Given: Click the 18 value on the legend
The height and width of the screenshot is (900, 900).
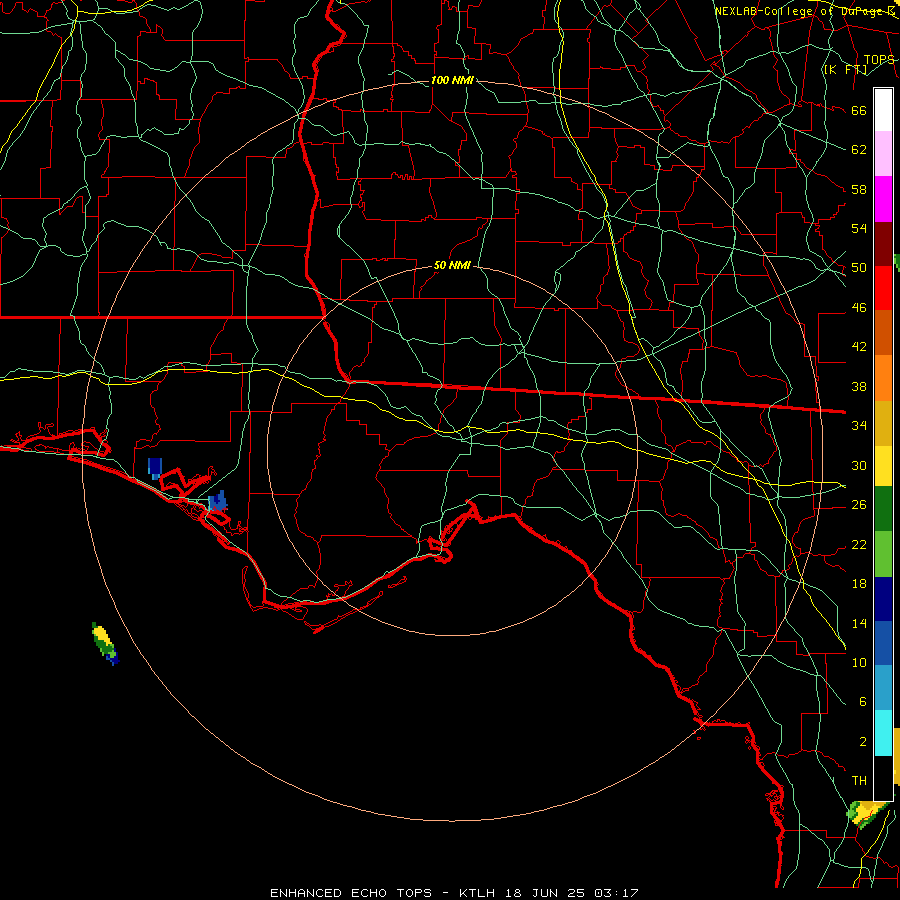Looking at the screenshot, I should click(859, 584).
